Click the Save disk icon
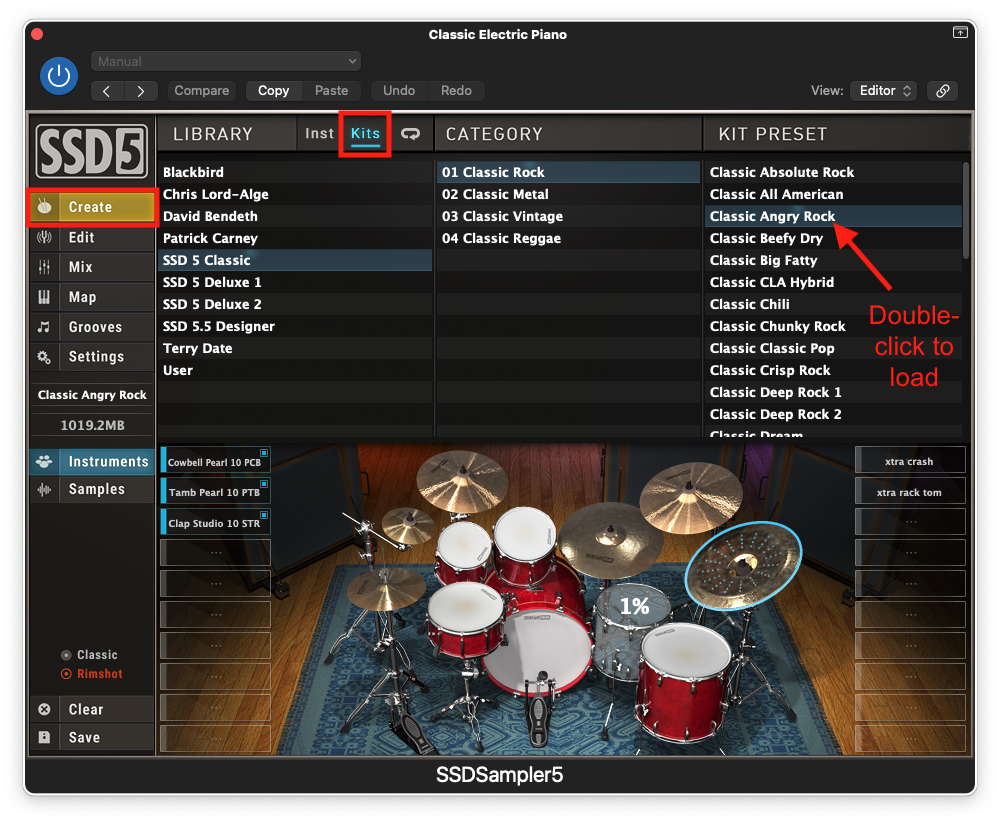Image resolution: width=1000 pixels, height=823 pixels. click(44, 738)
